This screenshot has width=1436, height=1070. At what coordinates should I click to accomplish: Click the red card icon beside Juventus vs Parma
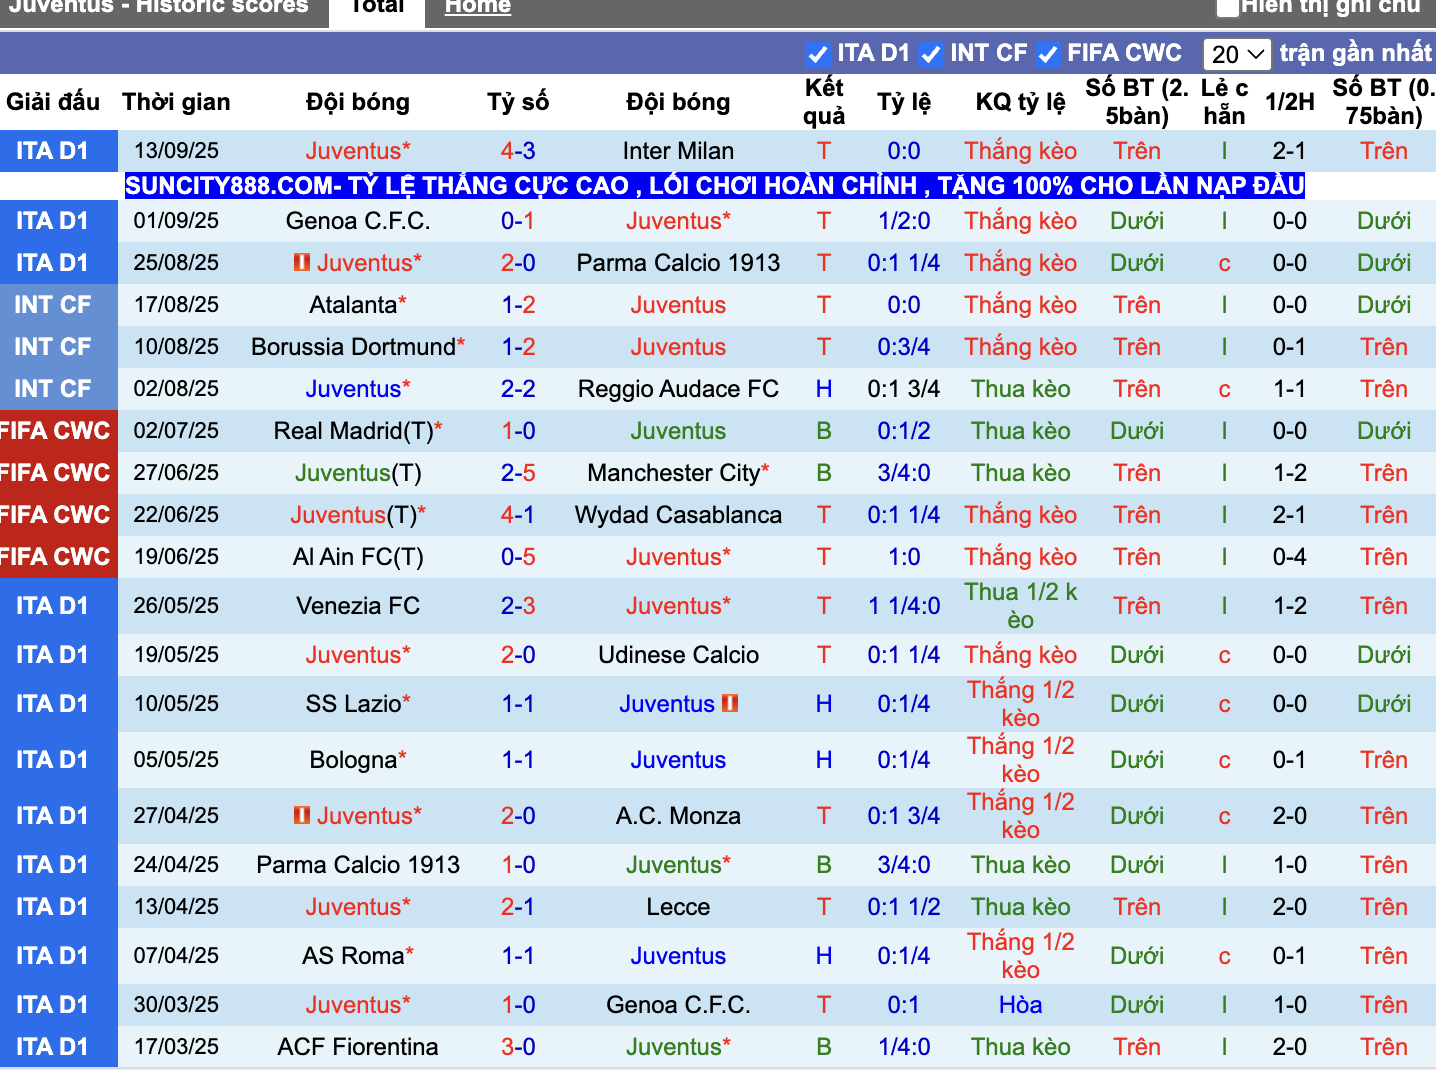point(301,262)
